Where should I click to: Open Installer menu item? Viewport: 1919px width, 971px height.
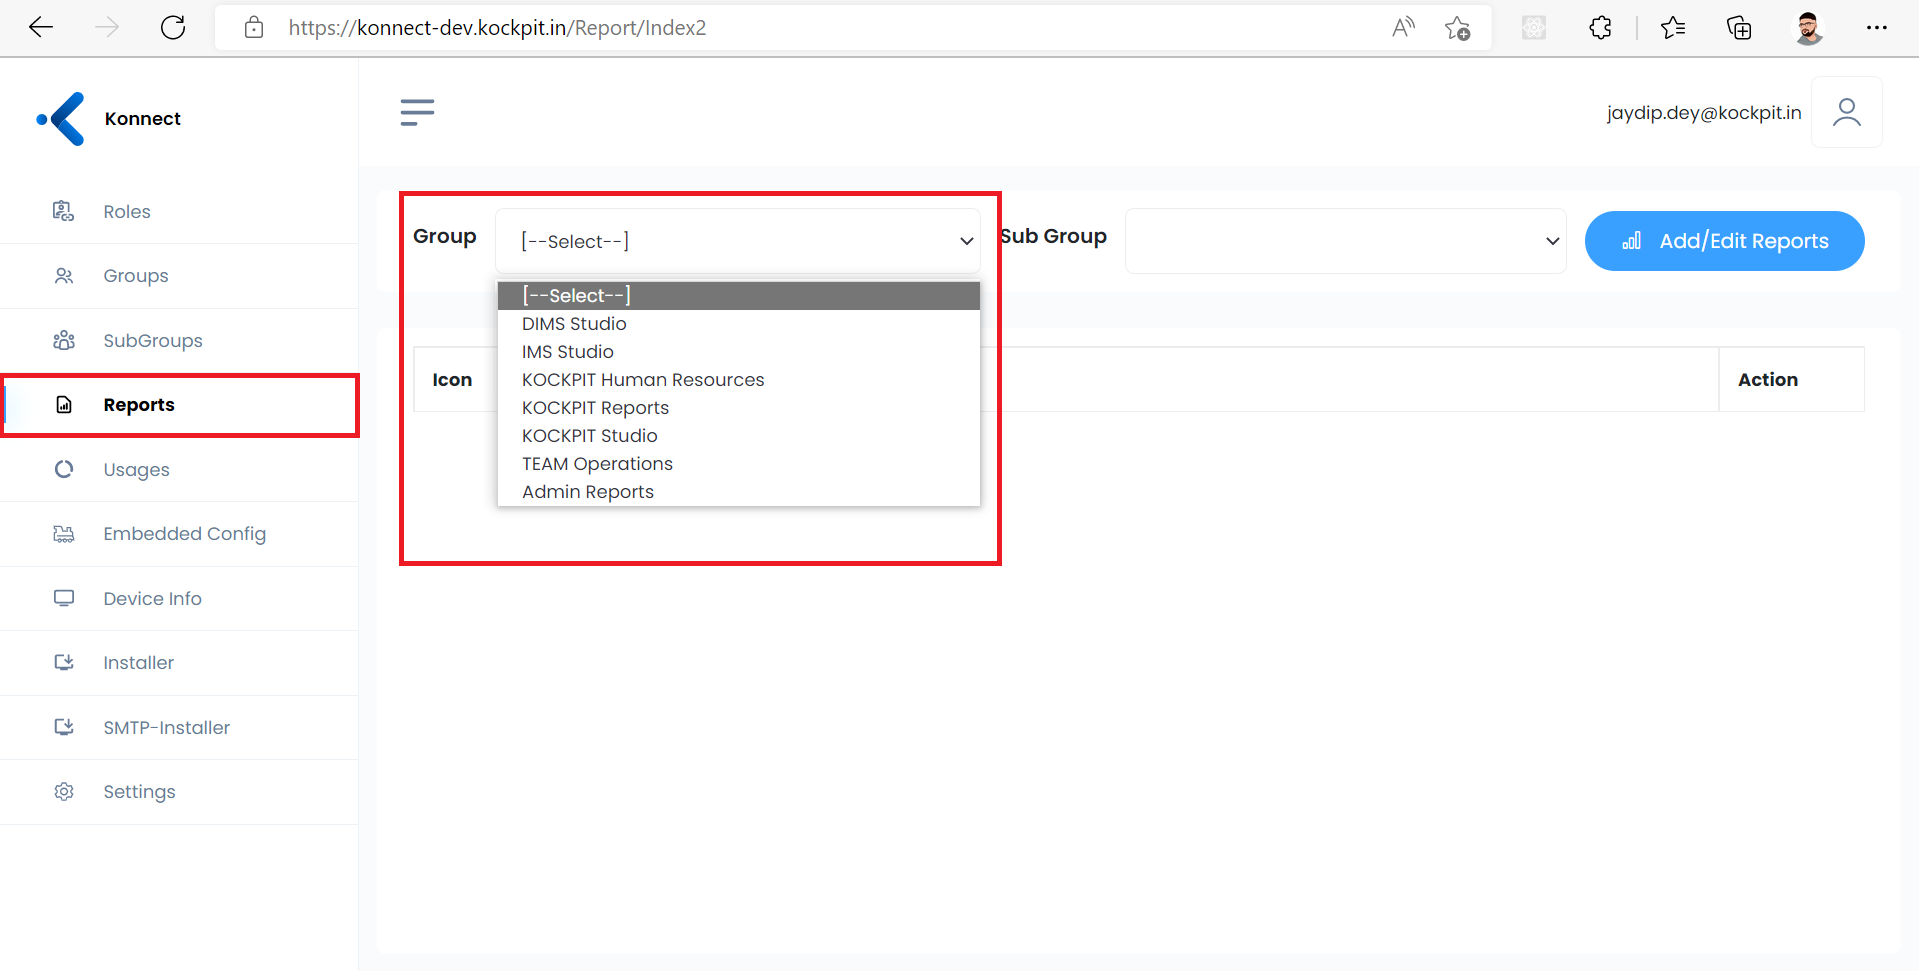tap(179, 663)
